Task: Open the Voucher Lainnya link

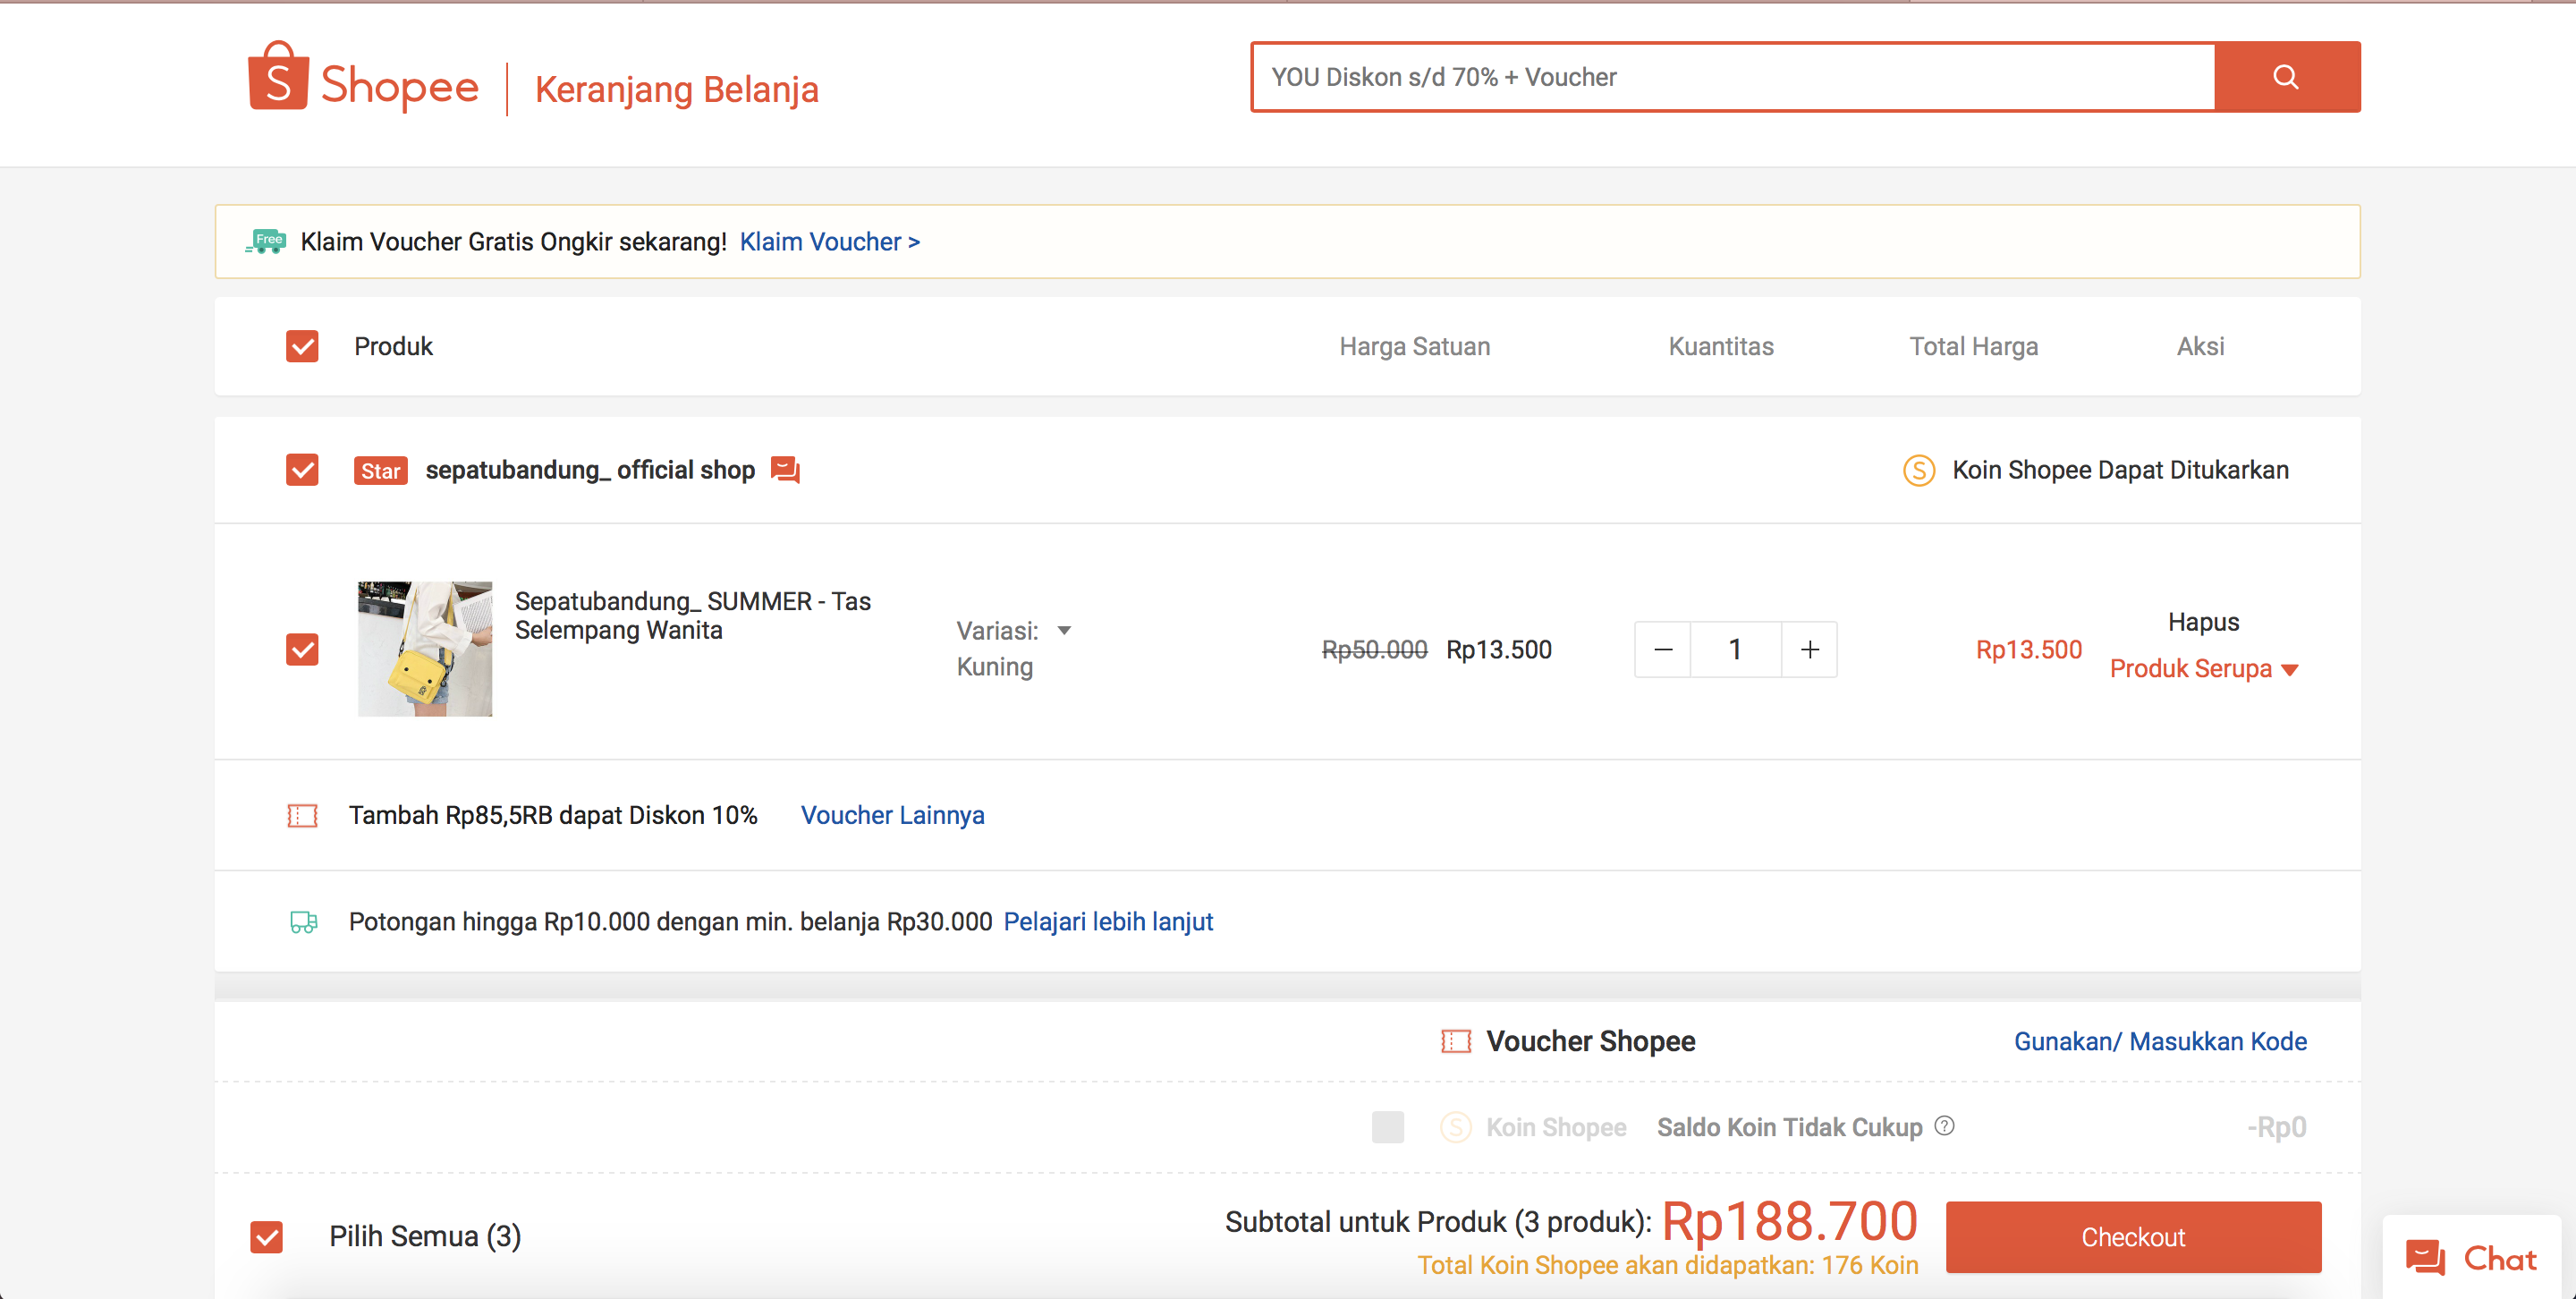Action: tap(892, 815)
